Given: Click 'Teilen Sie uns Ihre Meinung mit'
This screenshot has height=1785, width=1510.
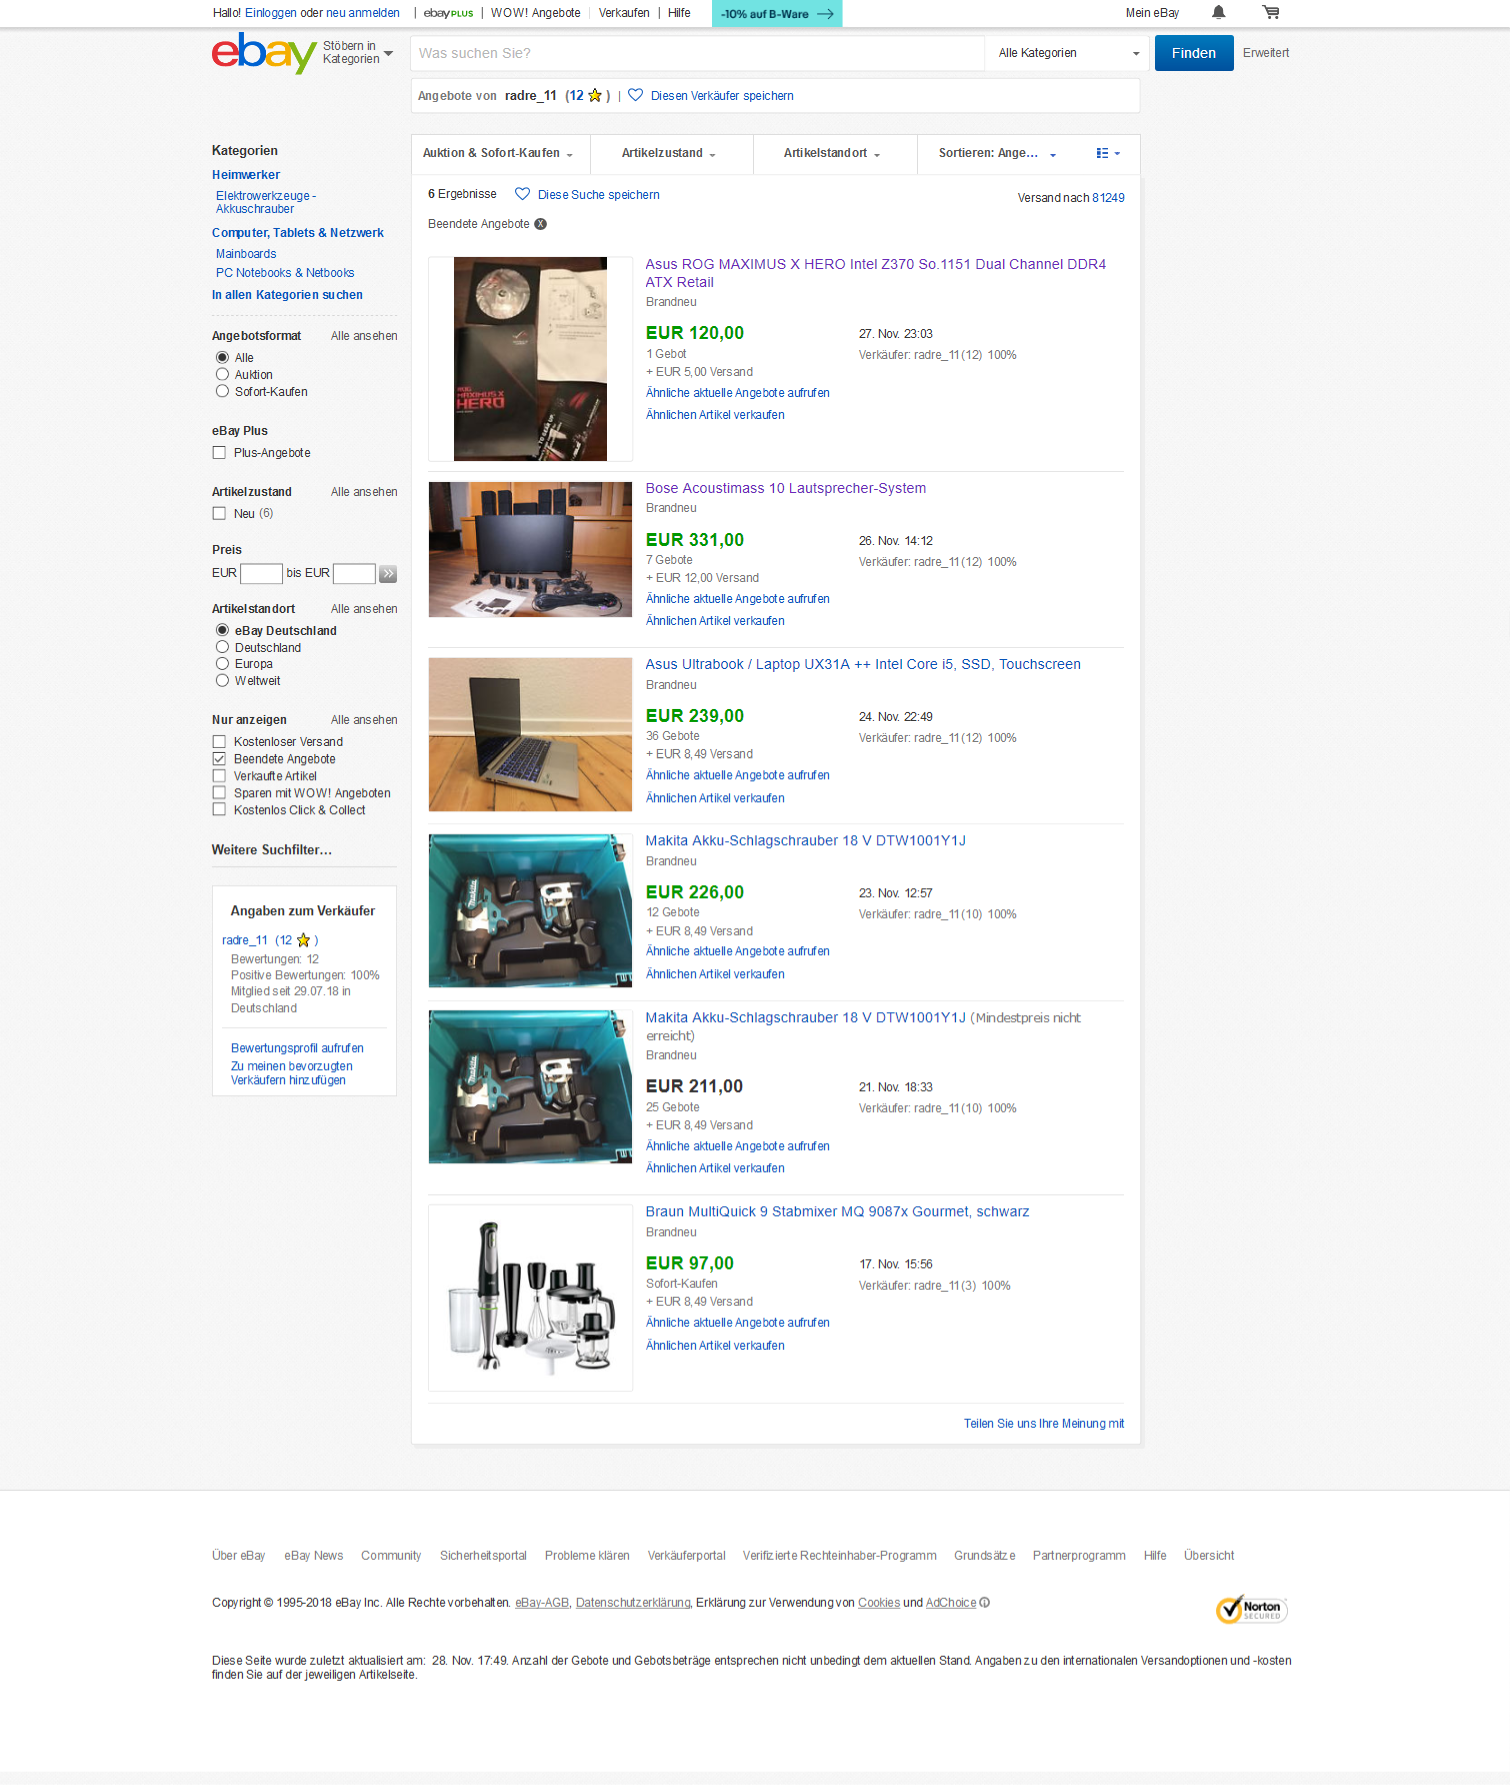Looking at the screenshot, I should [1044, 1423].
